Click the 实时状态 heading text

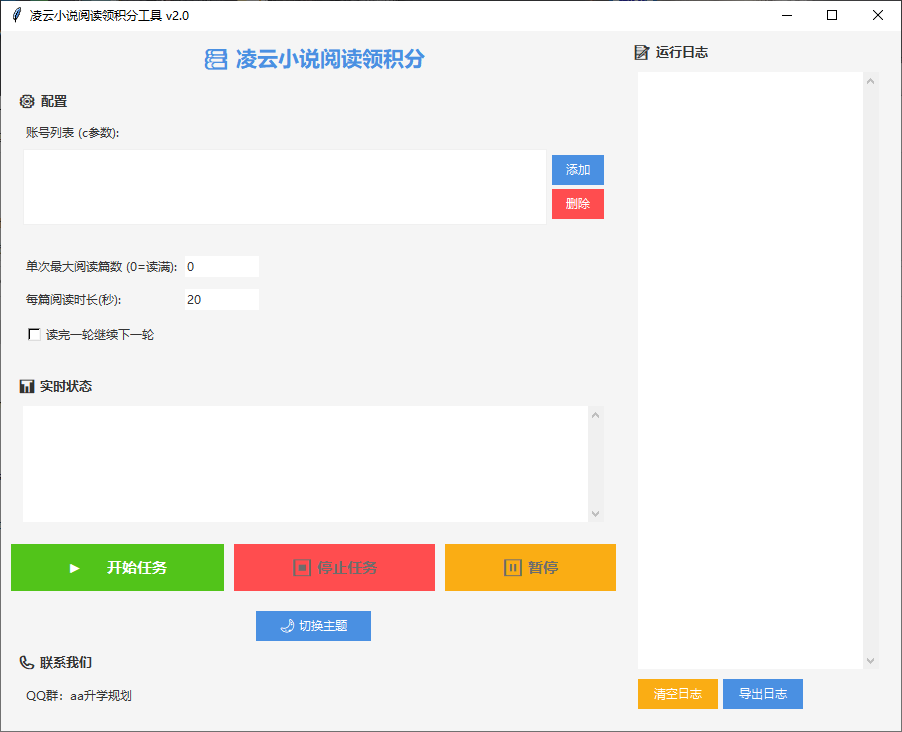(x=66, y=386)
